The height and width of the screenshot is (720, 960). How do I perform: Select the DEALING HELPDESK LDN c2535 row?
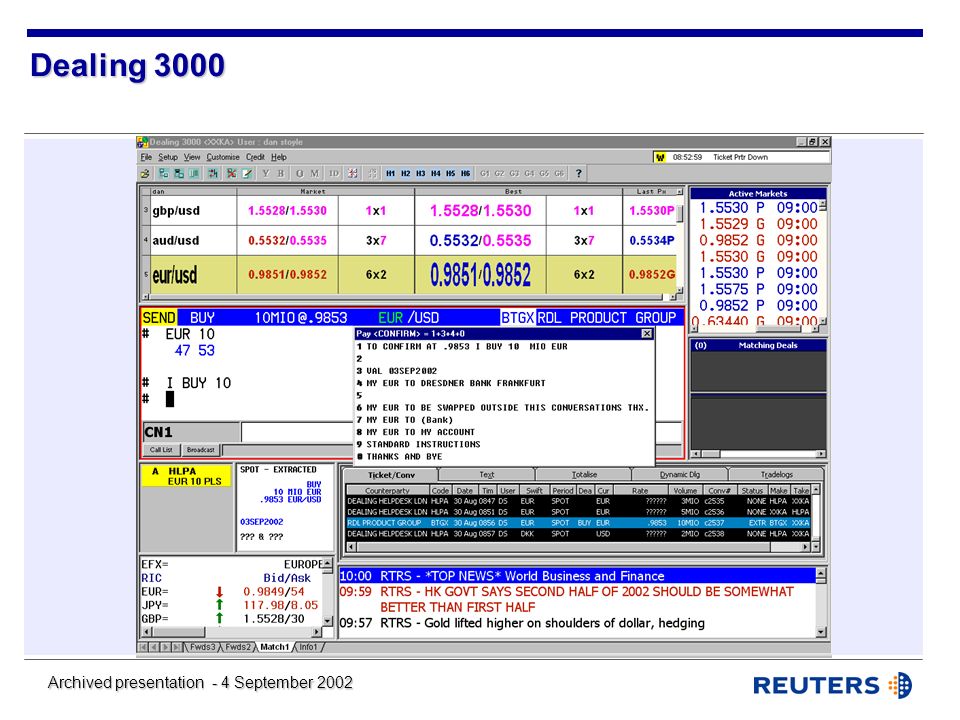(x=579, y=501)
